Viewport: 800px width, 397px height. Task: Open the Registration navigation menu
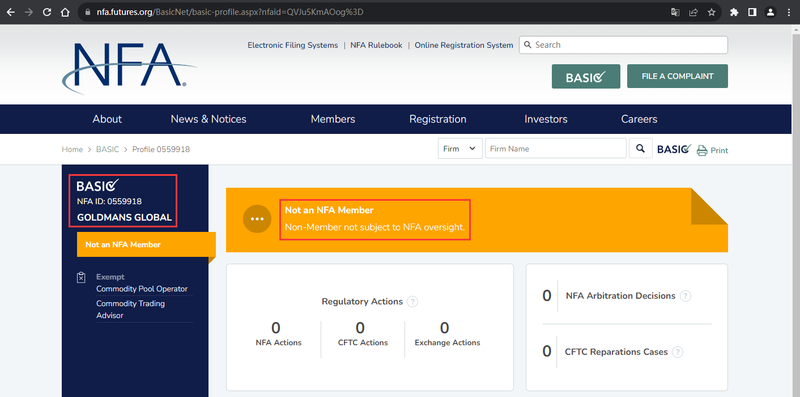point(438,119)
